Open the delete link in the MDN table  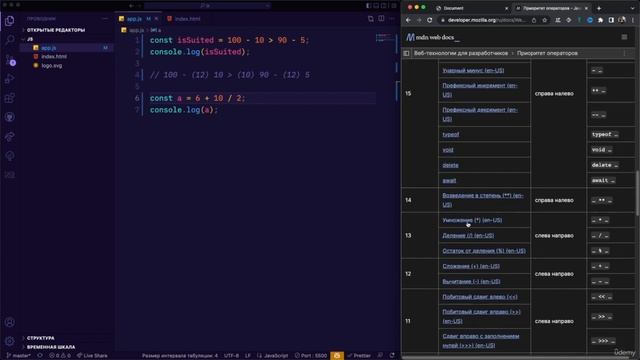450,165
